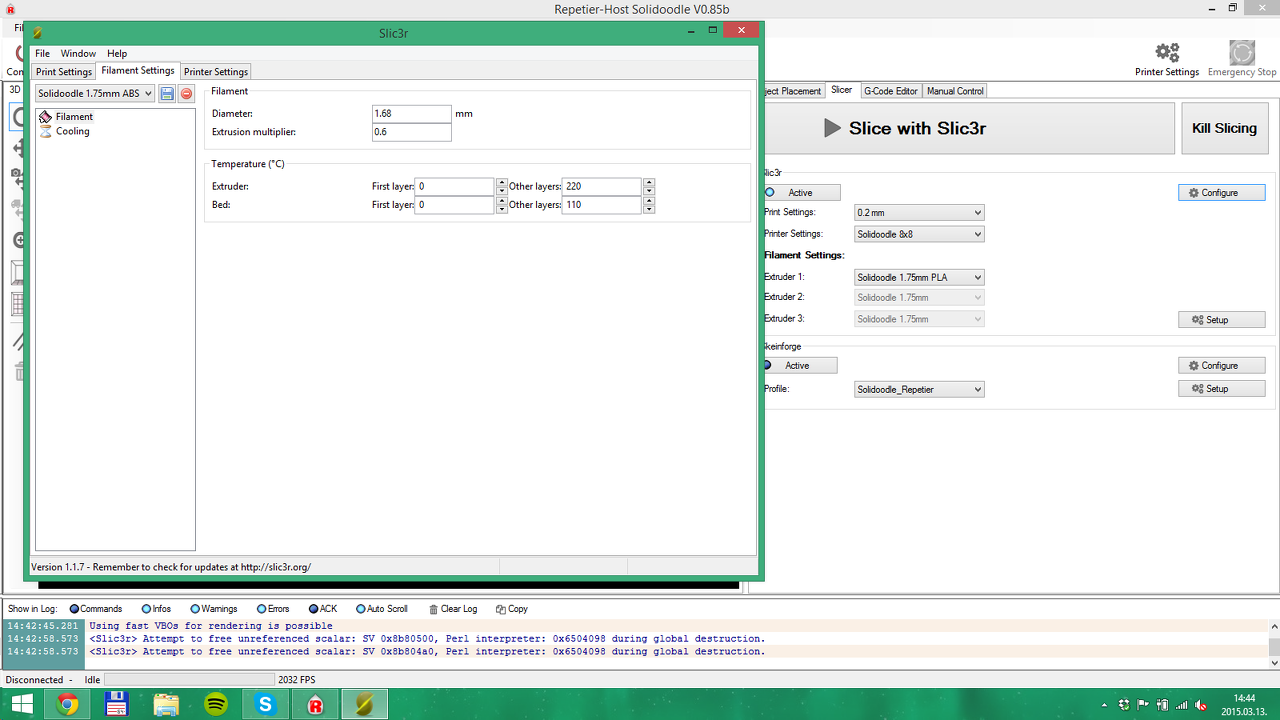Screen dimensions: 1280x720
Task: Switch to Repetier-Host via taskbar icon
Action: click(x=315, y=704)
